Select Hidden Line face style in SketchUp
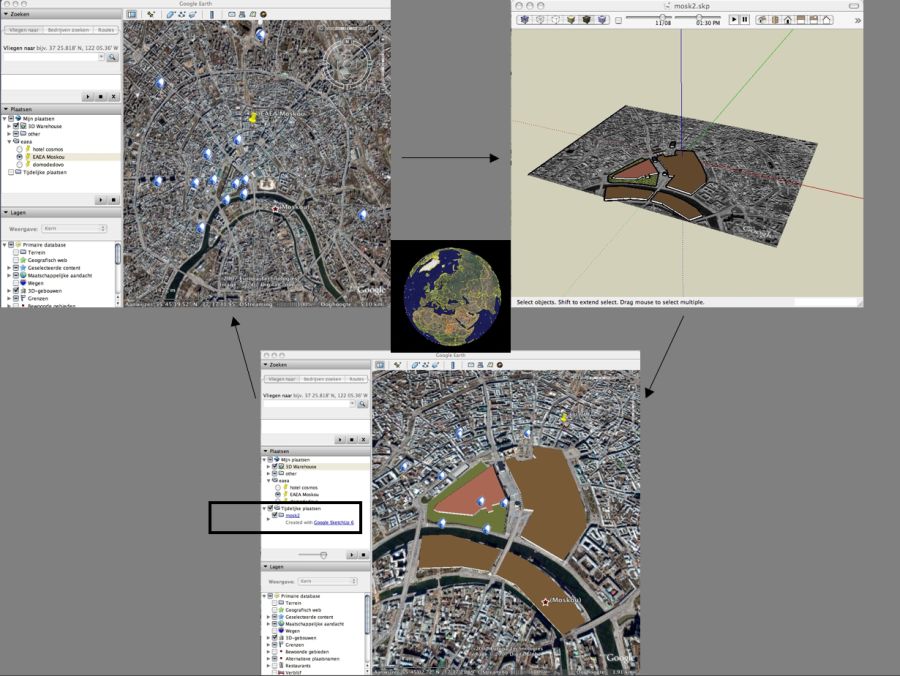 556,20
